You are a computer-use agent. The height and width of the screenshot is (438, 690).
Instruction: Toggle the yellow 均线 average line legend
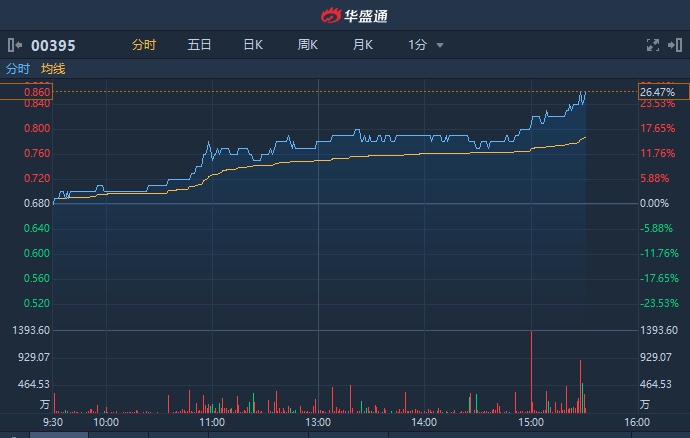[53, 69]
